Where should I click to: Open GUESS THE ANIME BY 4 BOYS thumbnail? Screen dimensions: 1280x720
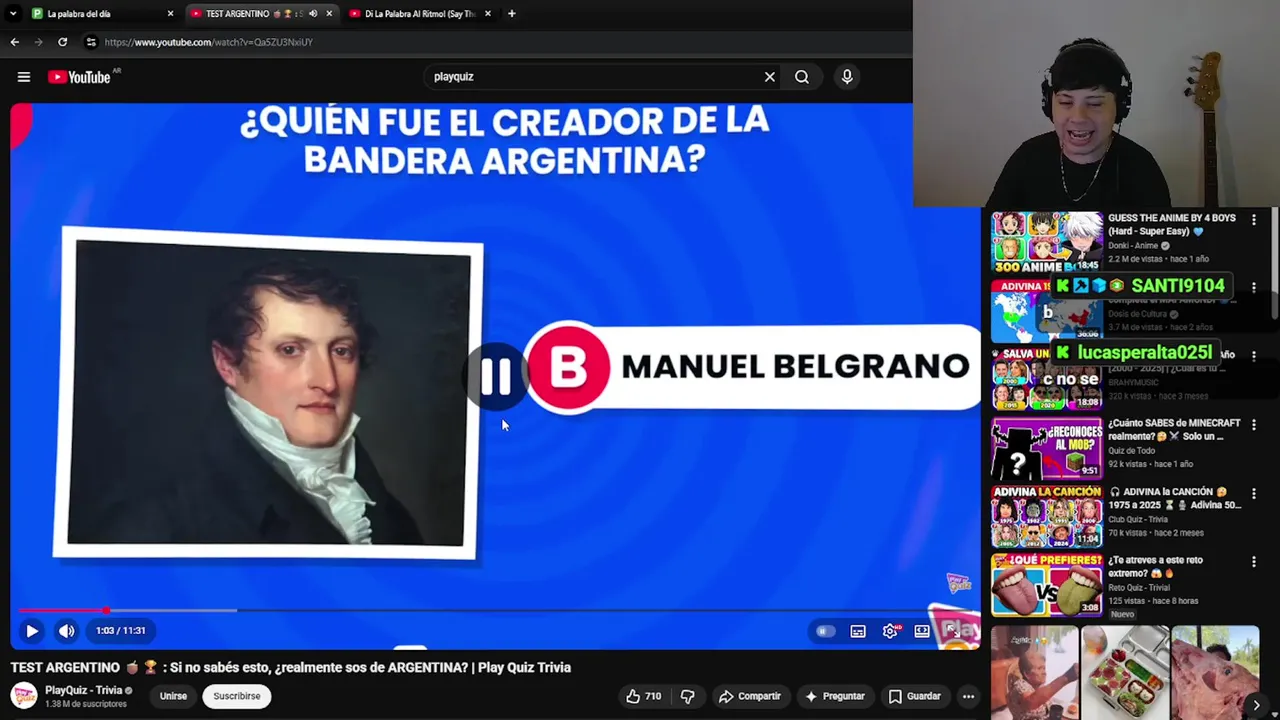1046,242
